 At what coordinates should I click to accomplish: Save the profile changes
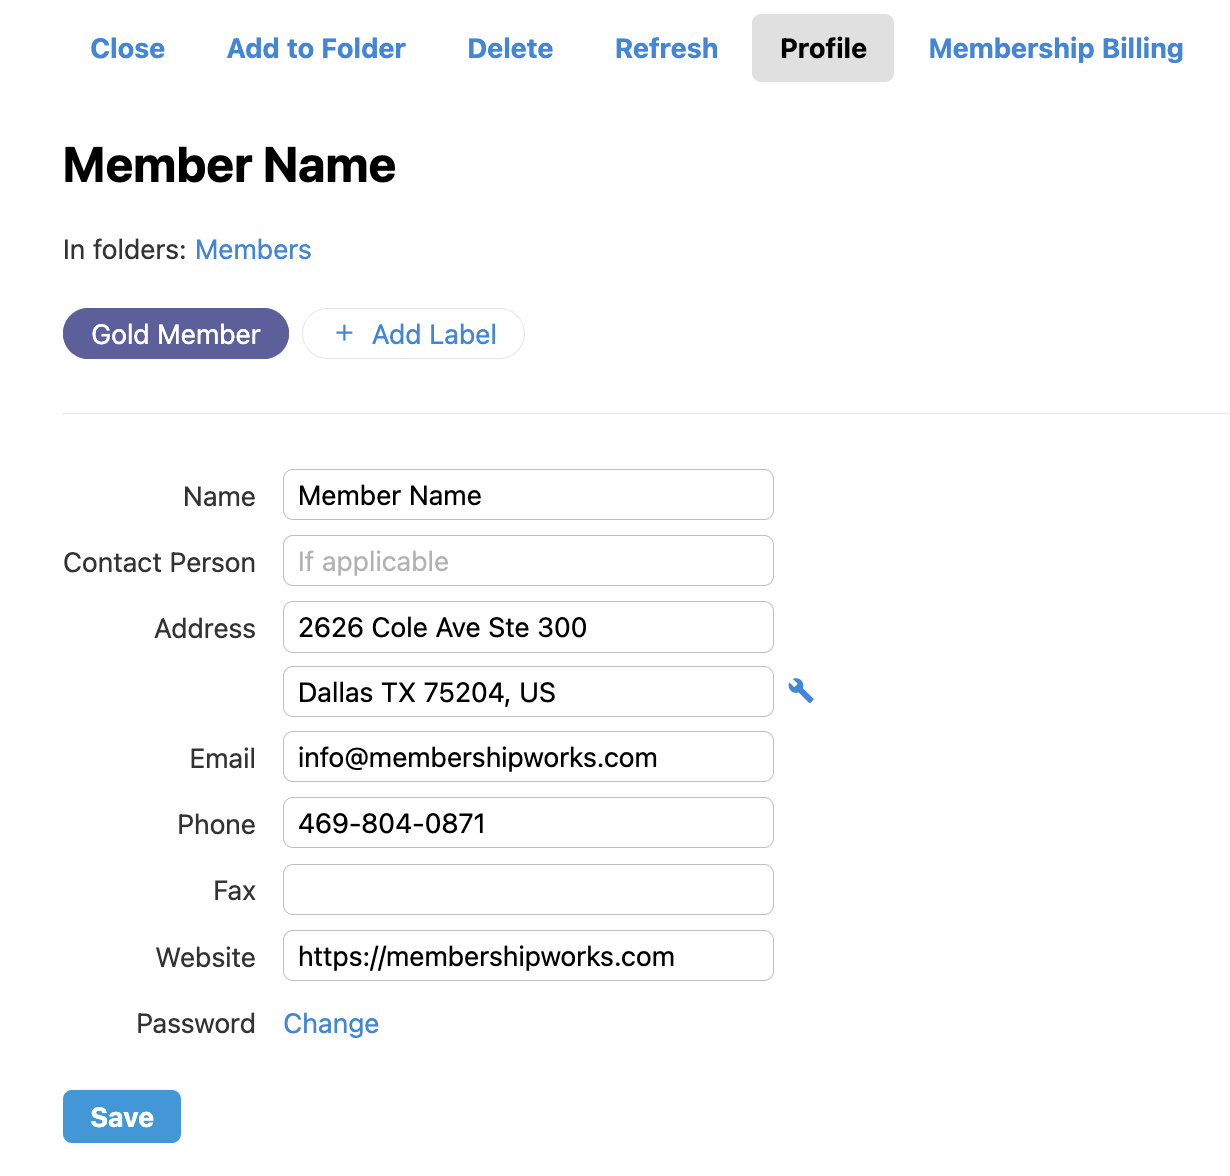pos(122,1116)
